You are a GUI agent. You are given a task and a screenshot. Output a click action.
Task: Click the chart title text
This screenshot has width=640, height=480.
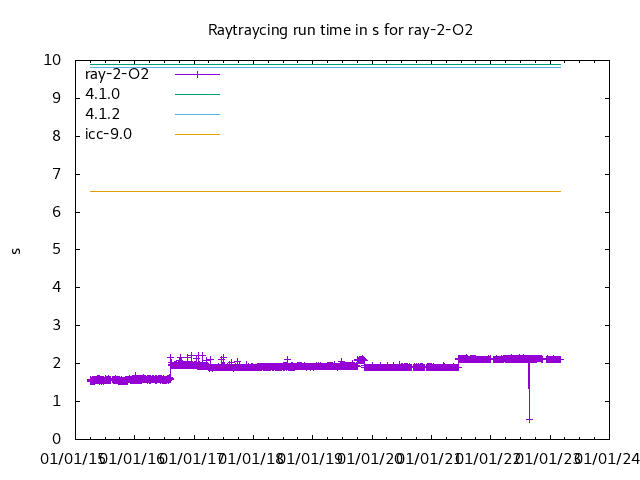pos(340,30)
